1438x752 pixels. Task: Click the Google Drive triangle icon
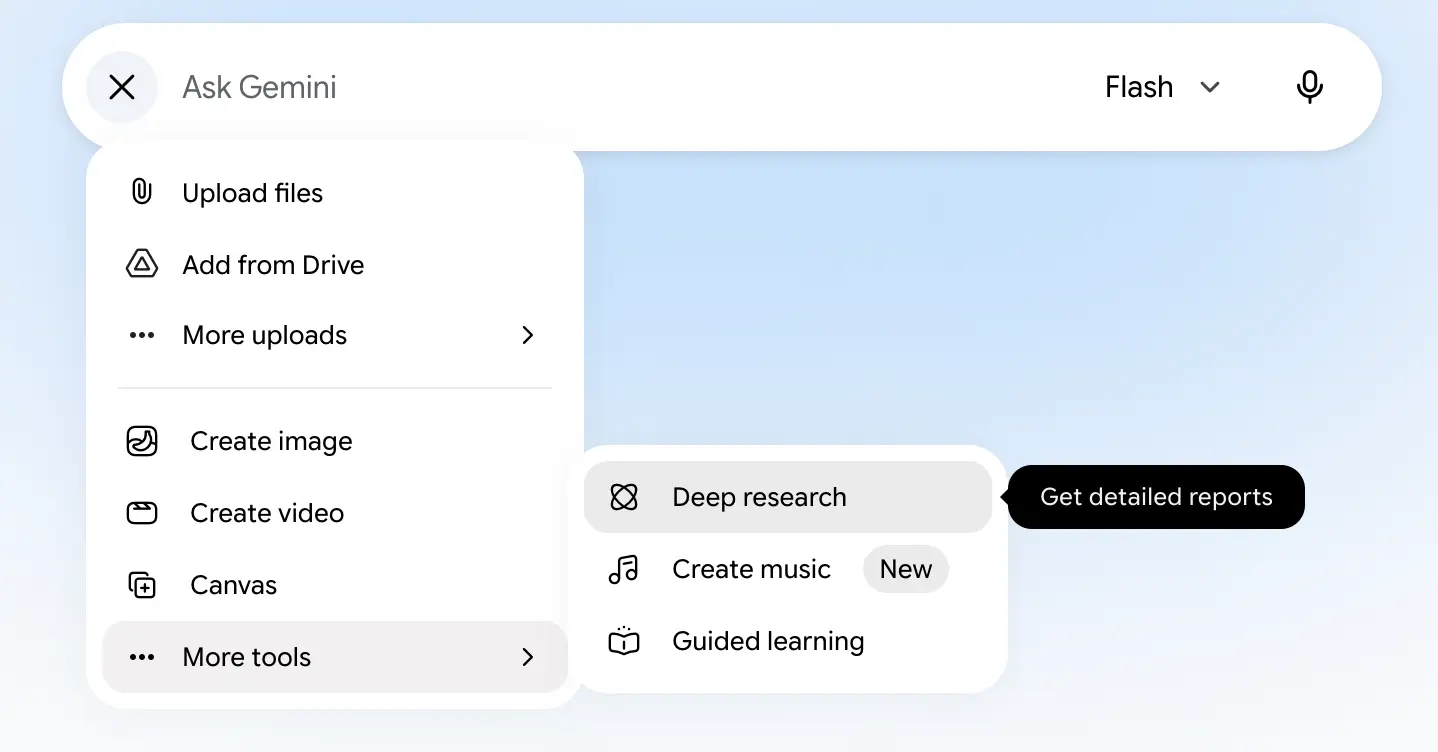pos(142,264)
